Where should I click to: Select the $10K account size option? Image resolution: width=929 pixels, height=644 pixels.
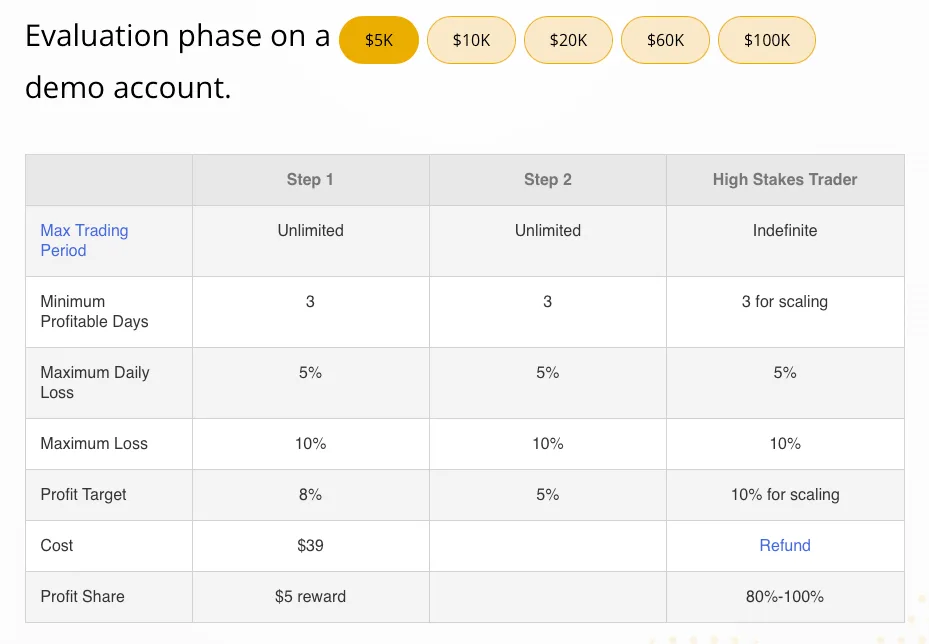pos(471,40)
